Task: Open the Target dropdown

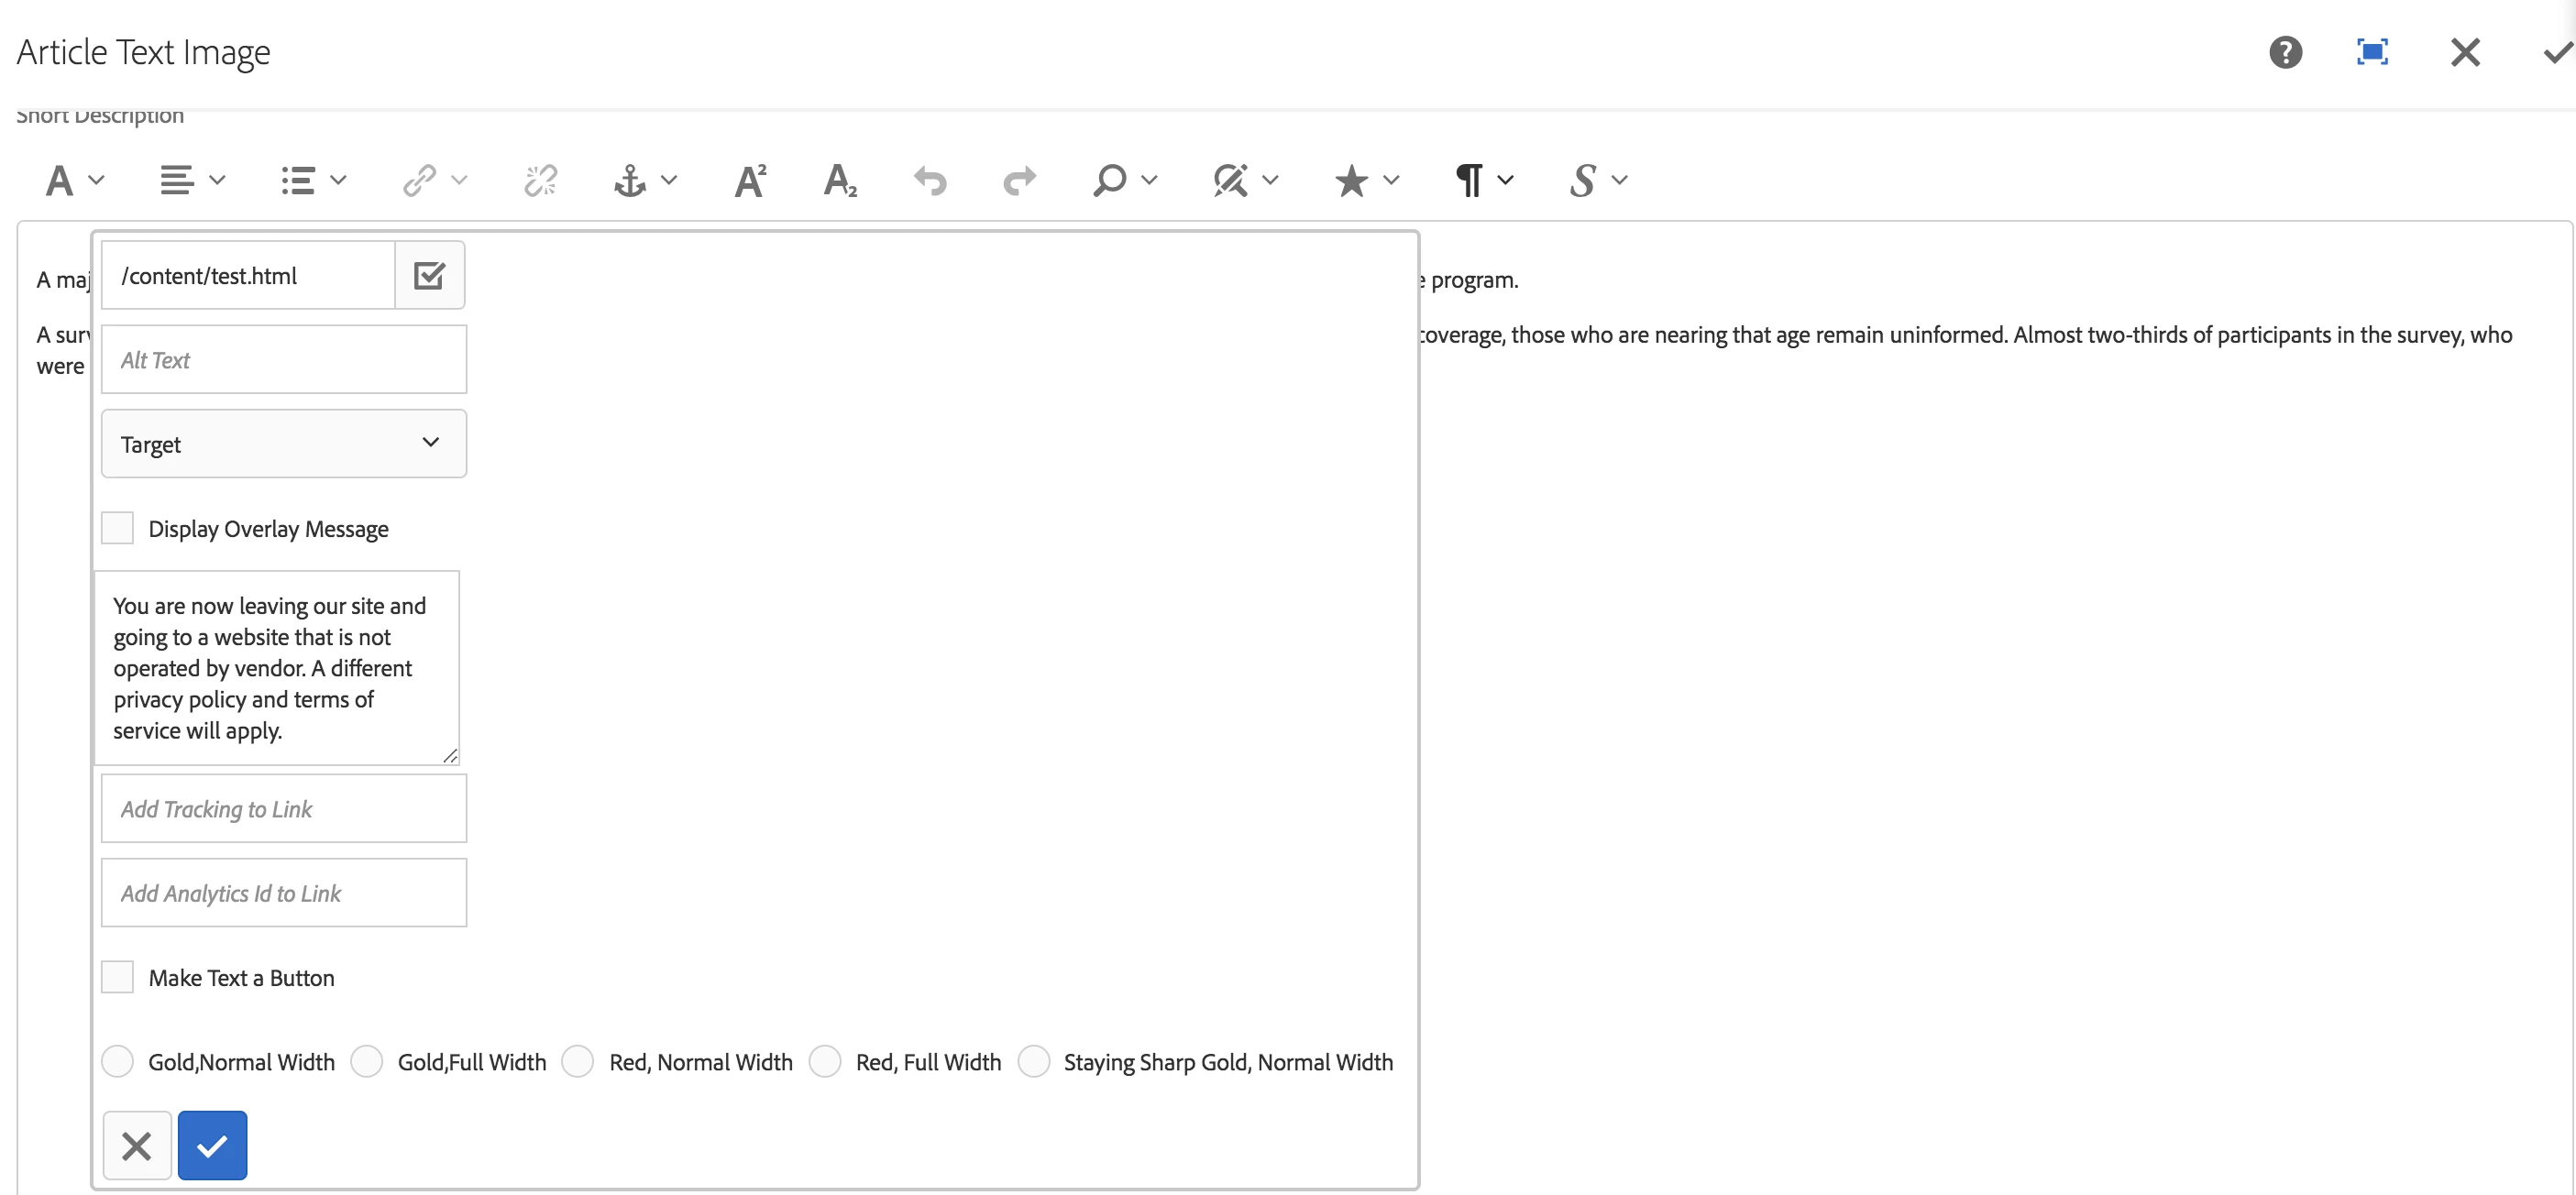Action: 283,443
